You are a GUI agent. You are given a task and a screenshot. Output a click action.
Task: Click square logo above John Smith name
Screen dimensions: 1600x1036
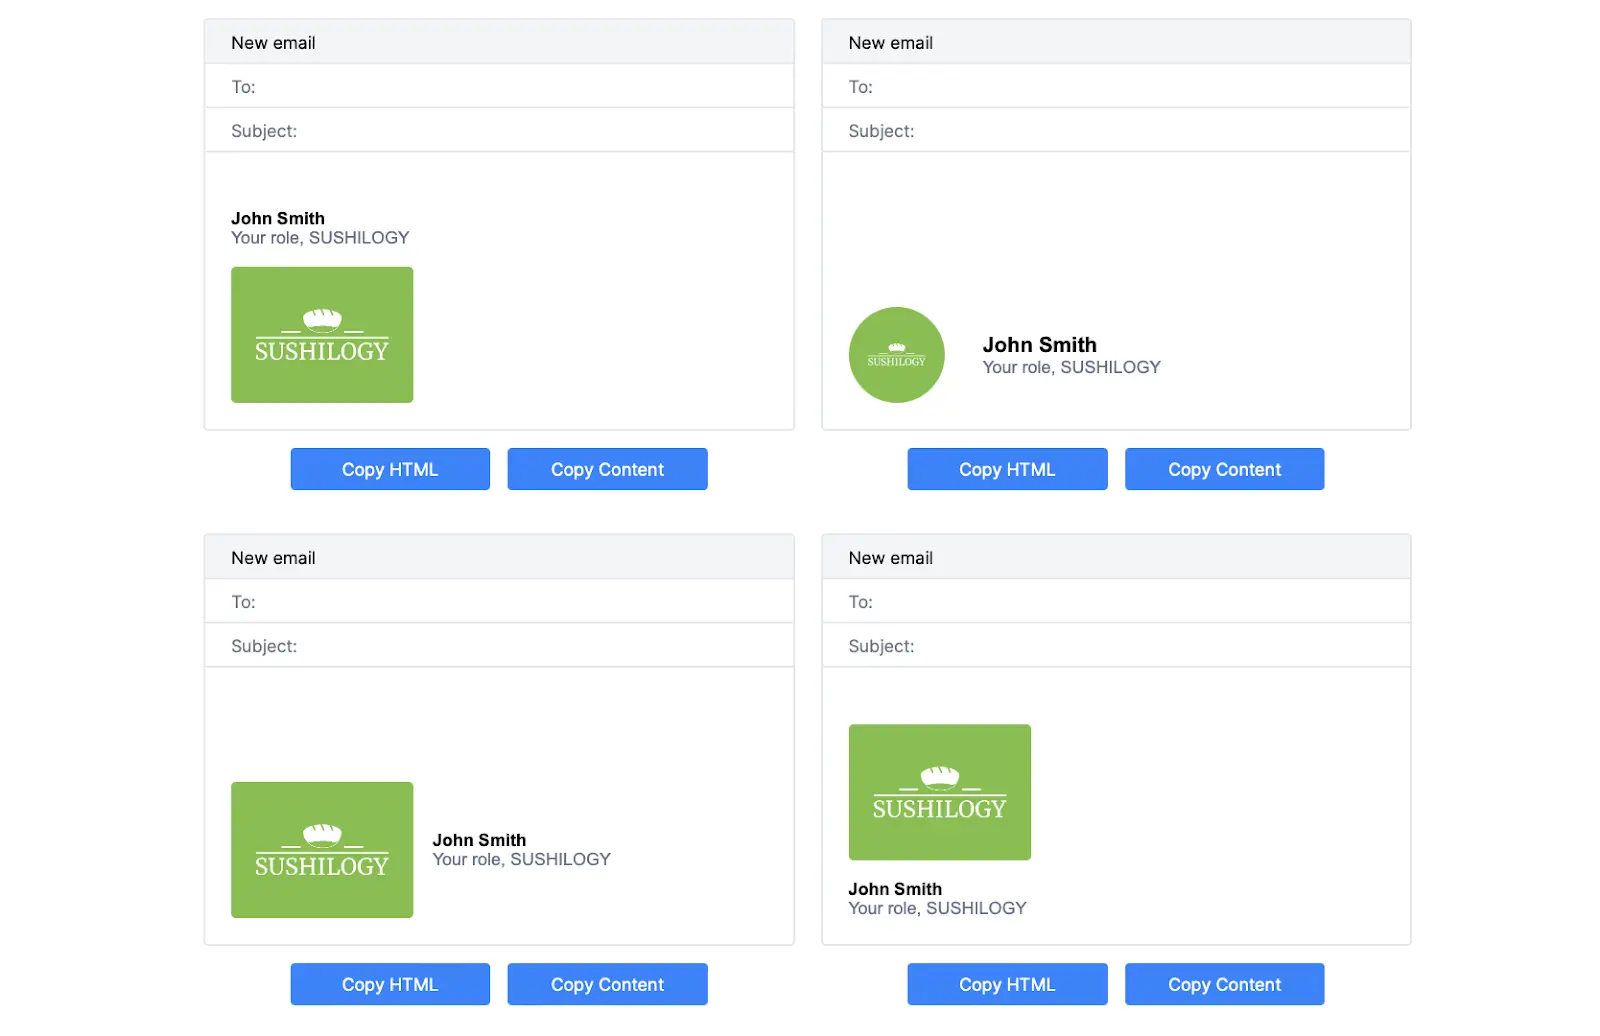939,792
